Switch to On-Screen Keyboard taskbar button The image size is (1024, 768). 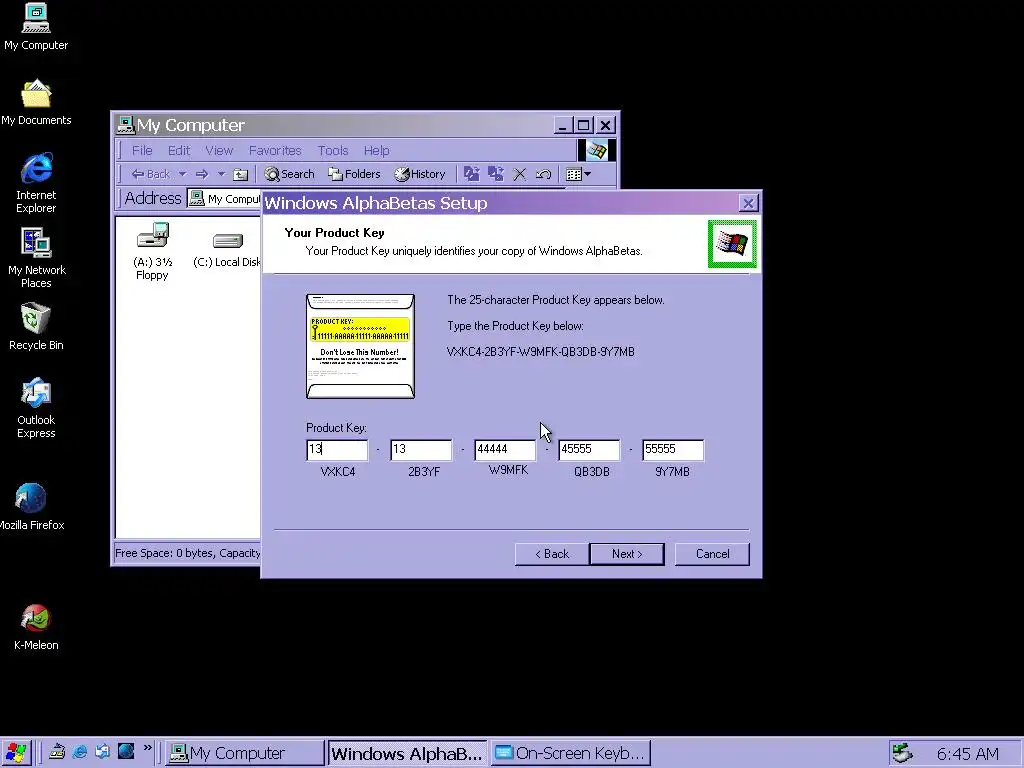coord(571,753)
